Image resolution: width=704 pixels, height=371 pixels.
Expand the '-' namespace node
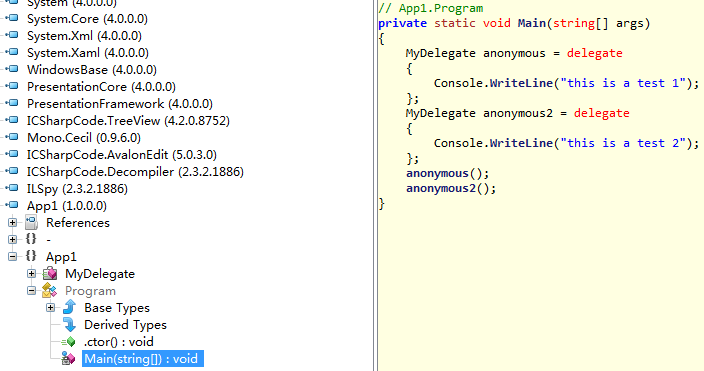coord(13,239)
